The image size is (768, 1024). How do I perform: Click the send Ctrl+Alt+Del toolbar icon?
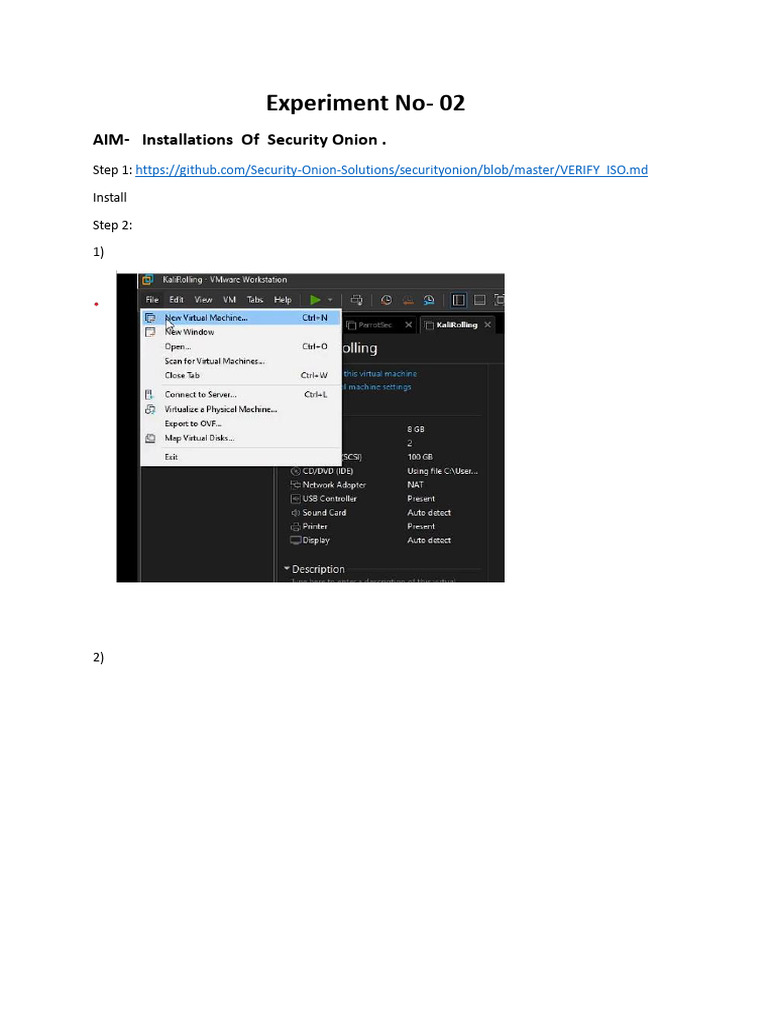[357, 300]
